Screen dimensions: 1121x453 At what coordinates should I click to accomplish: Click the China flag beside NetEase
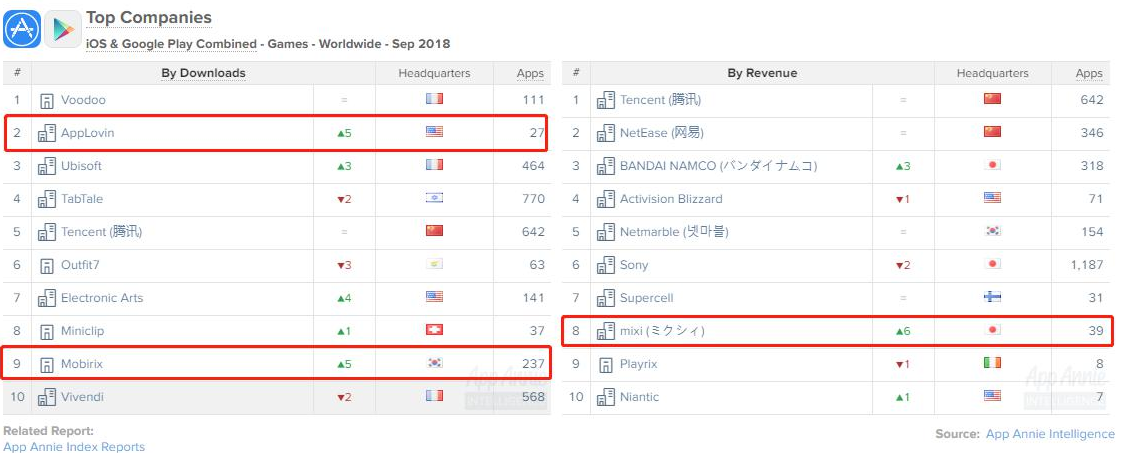point(992,131)
